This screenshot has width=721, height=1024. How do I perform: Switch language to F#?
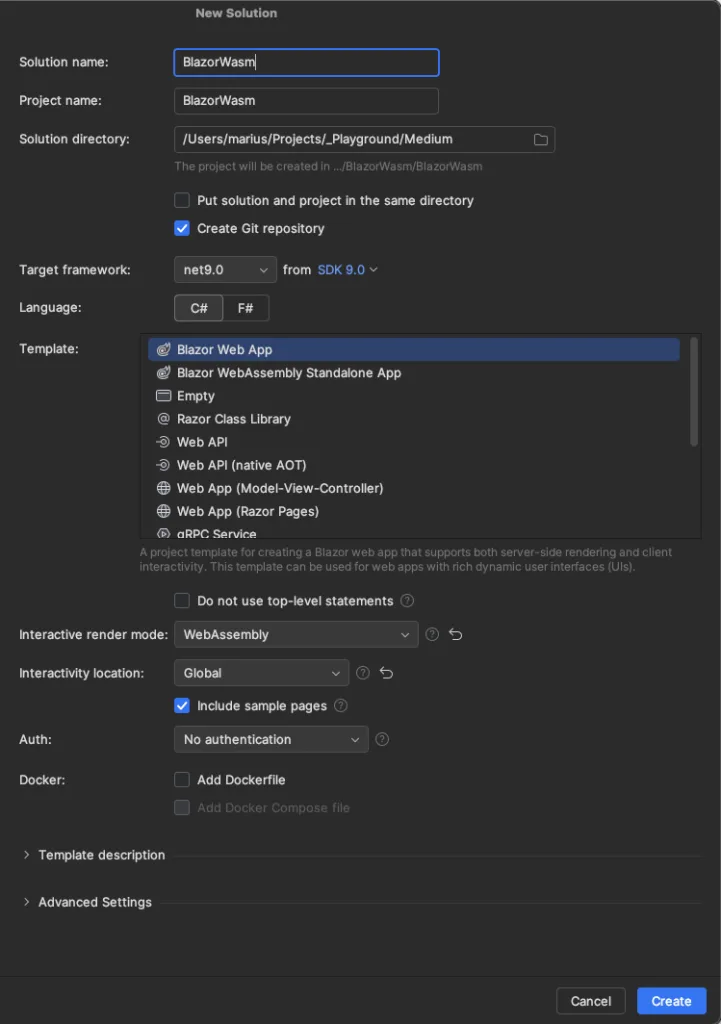coord(244,308)
